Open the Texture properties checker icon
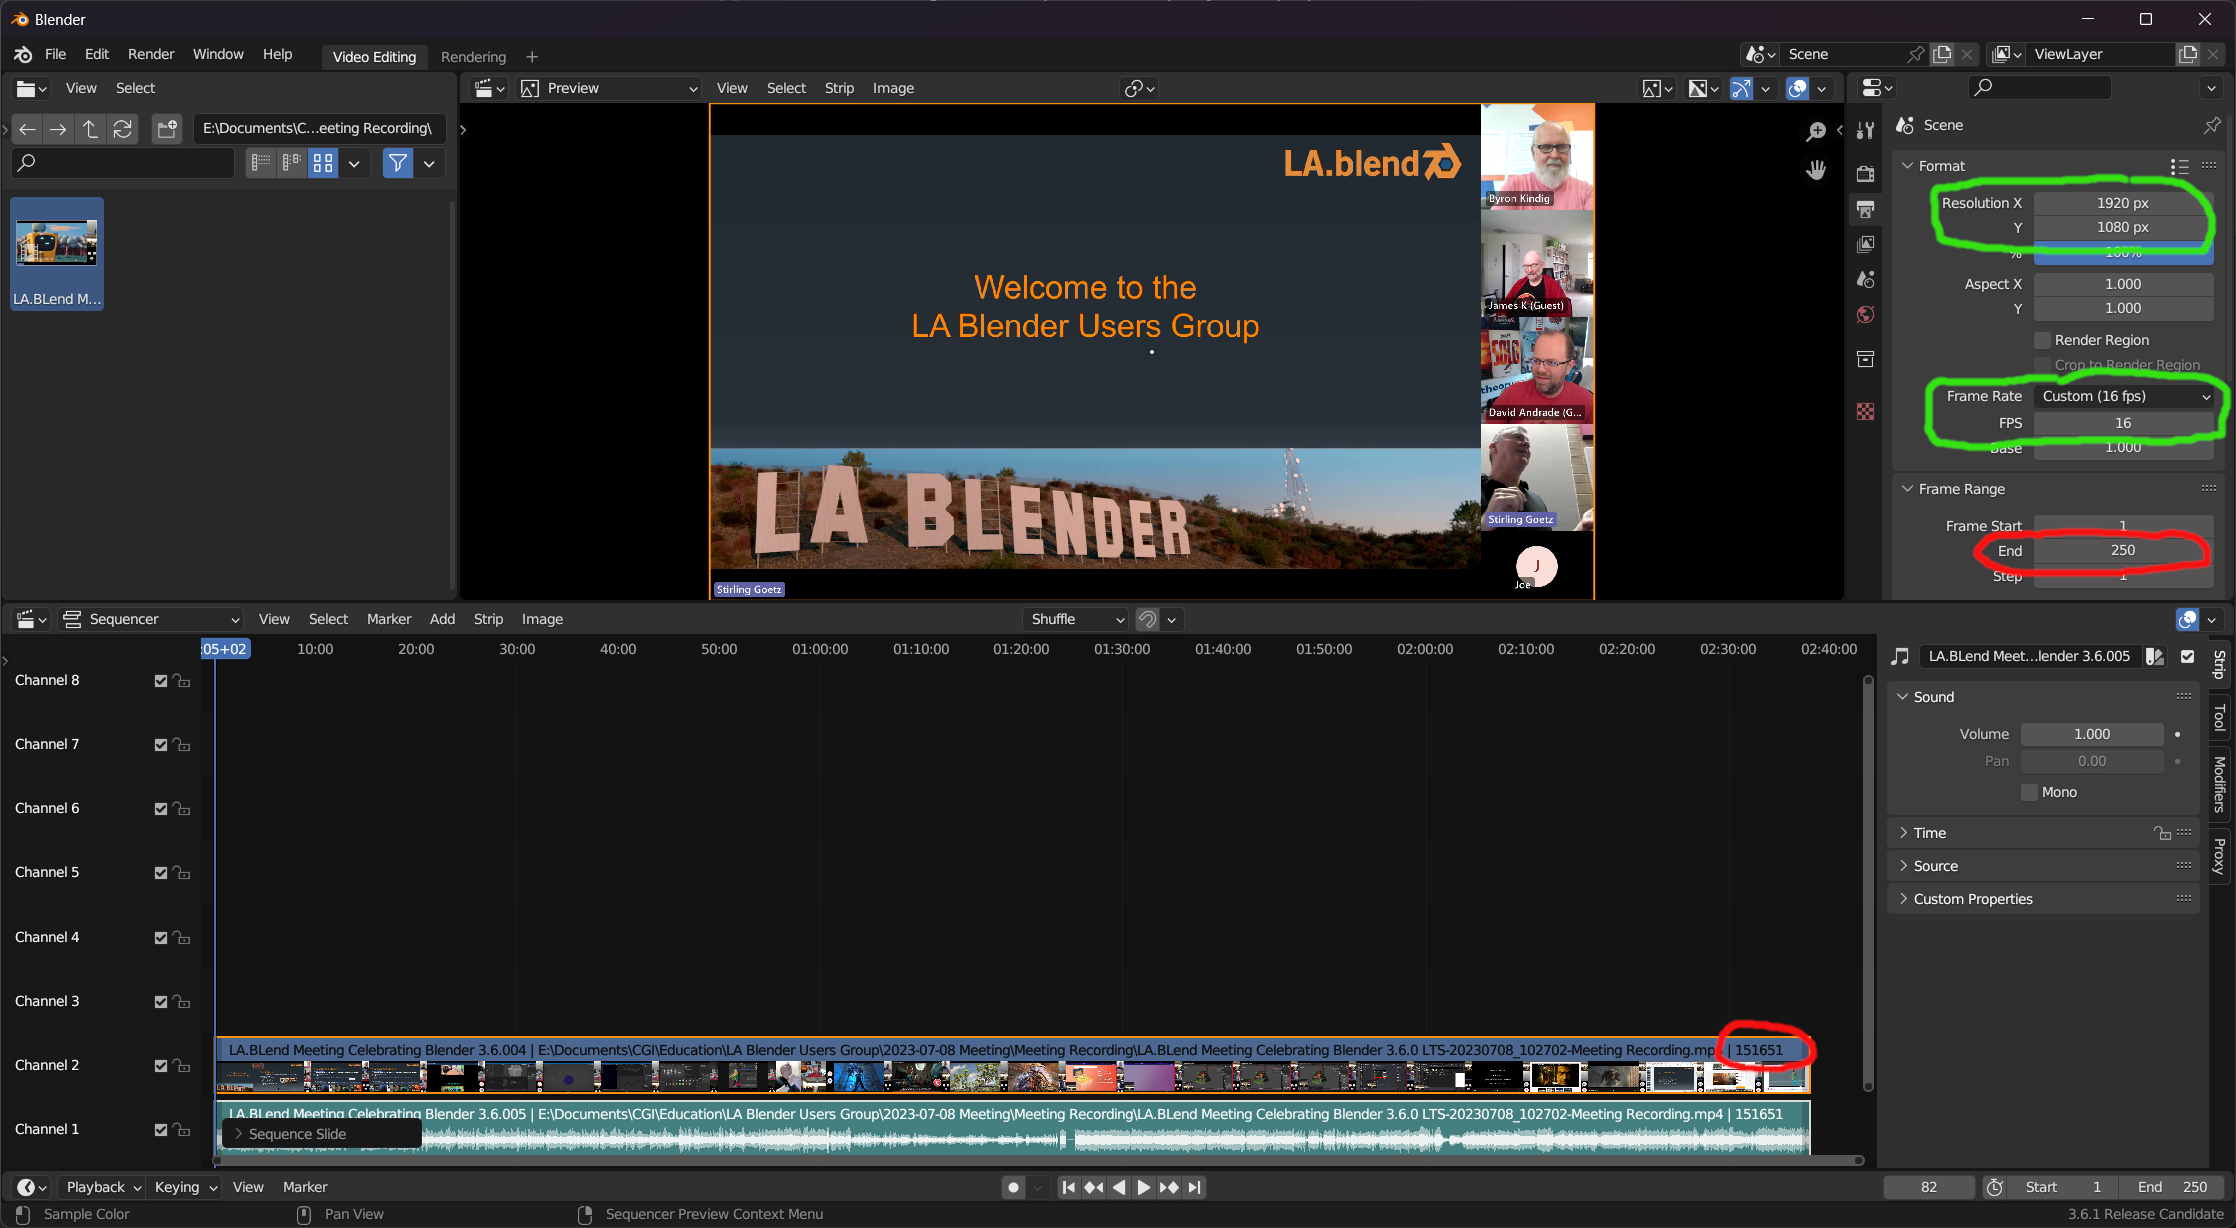 point(1865,412)
